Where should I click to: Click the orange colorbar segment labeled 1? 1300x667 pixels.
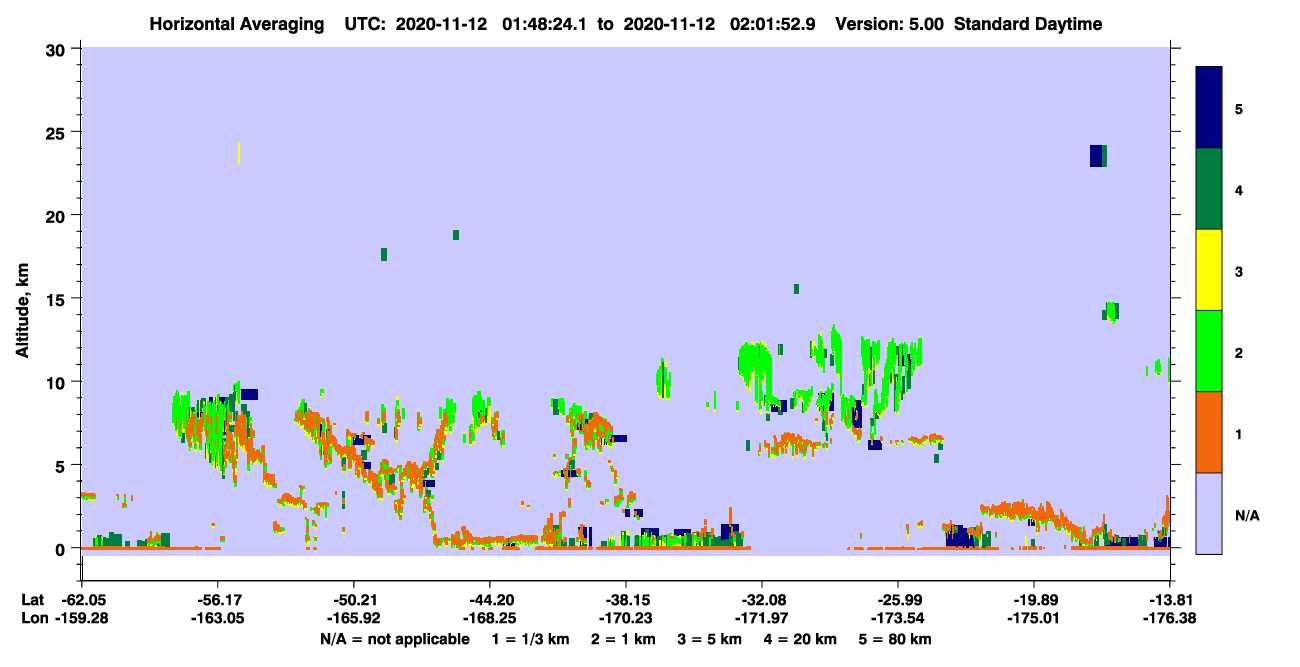click(x=1209, y=432)
